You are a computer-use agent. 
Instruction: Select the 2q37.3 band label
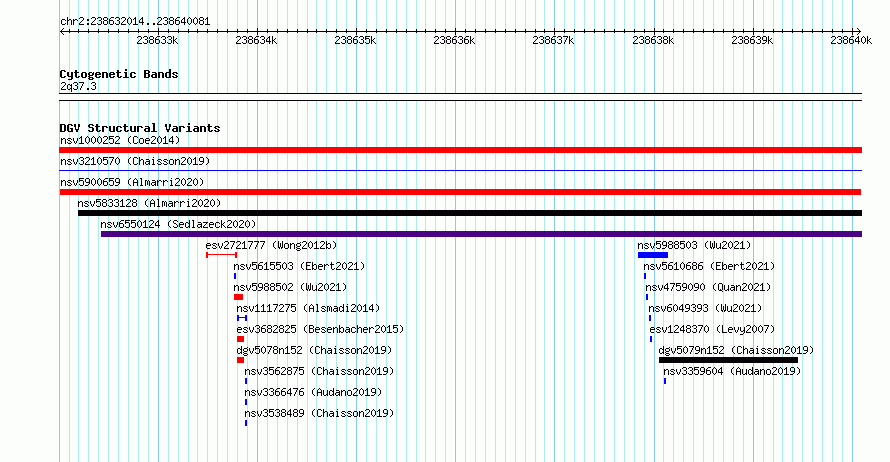78,86
